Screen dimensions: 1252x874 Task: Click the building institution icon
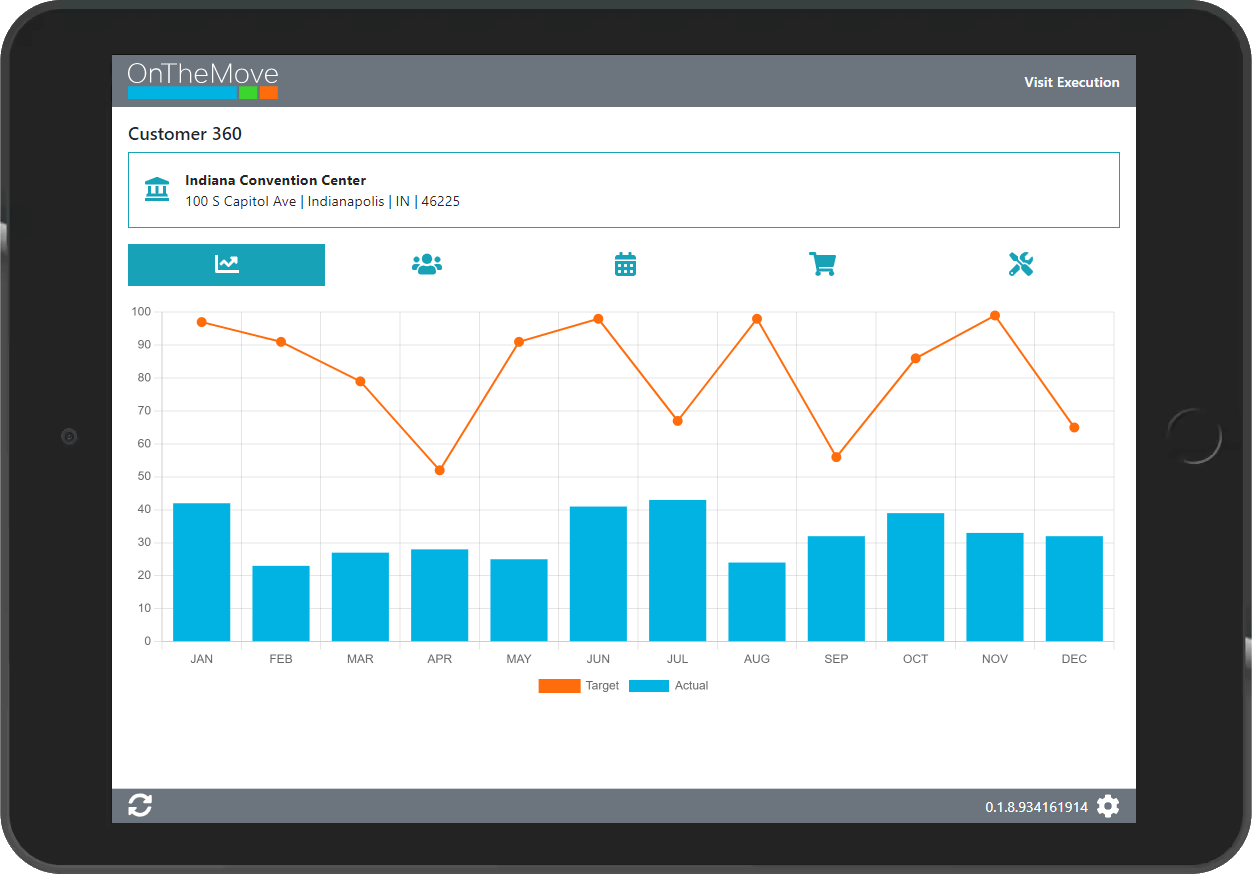(157, 189)
